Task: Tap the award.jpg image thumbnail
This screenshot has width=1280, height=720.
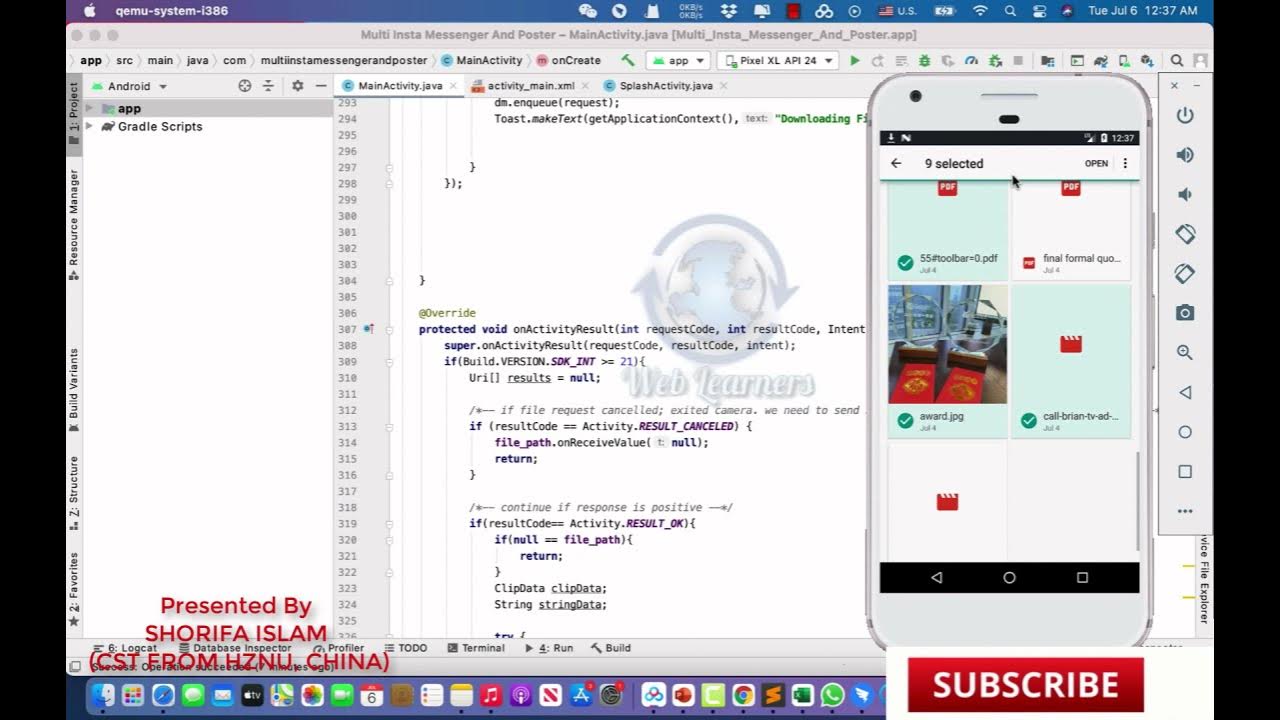Action: (x=948, y=344)
